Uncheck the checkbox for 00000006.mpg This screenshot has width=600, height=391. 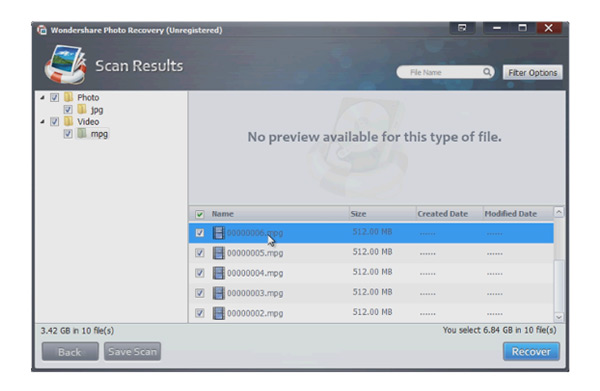click(200, 233)
